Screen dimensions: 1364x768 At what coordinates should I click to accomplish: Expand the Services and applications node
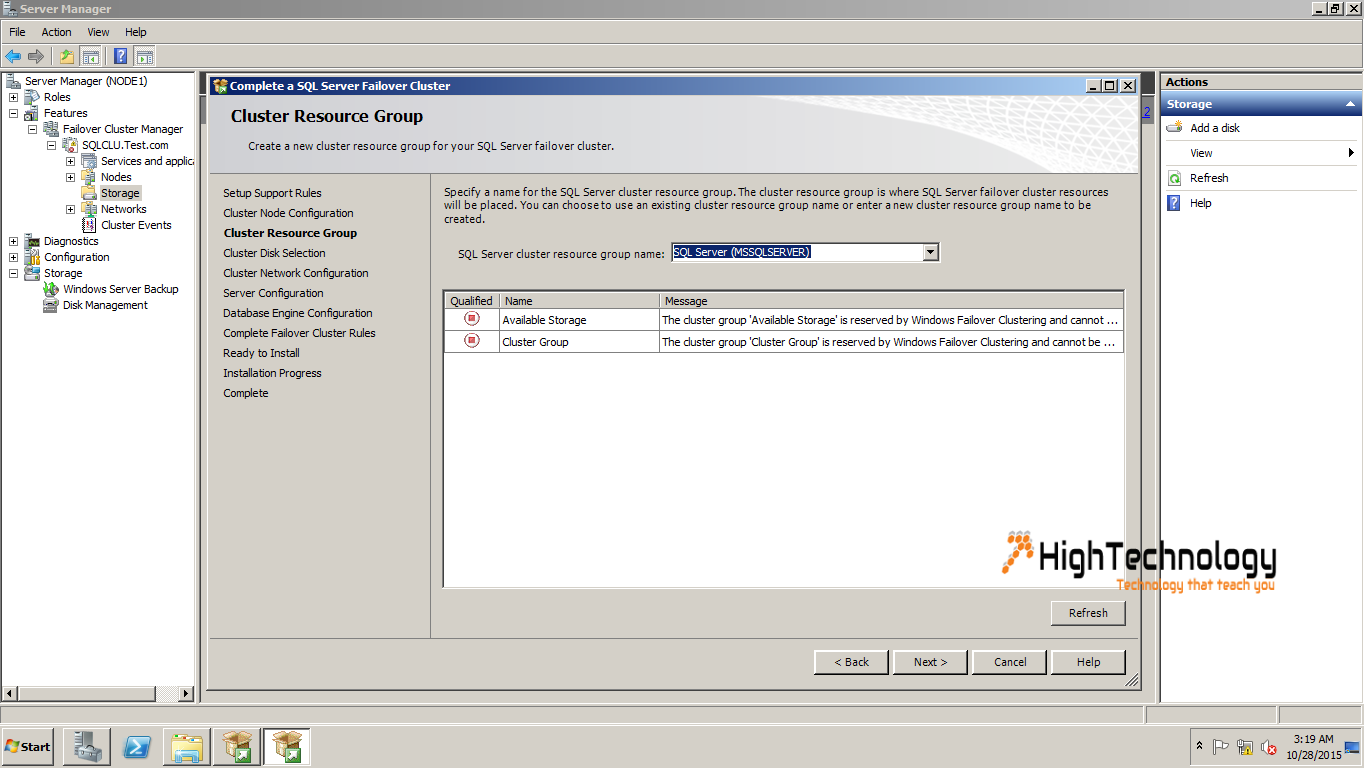click(70, 161)
